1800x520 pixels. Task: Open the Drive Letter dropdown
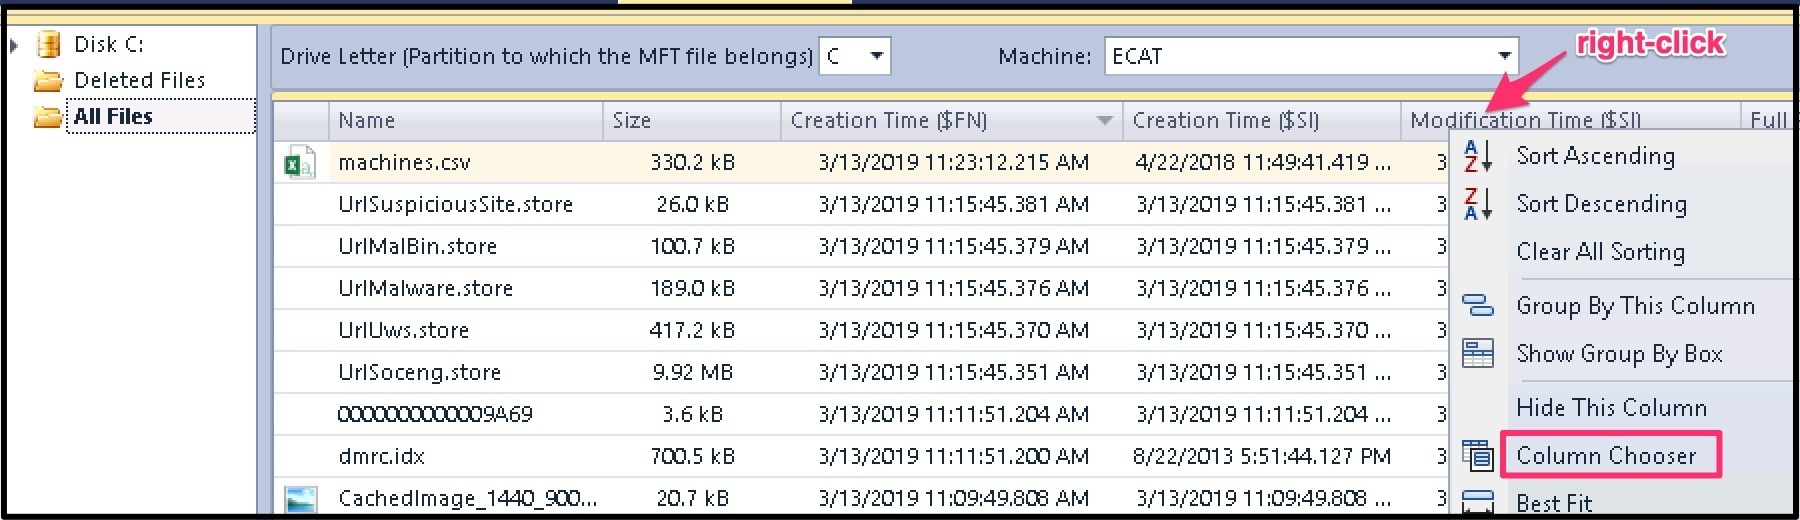(876, 56)
